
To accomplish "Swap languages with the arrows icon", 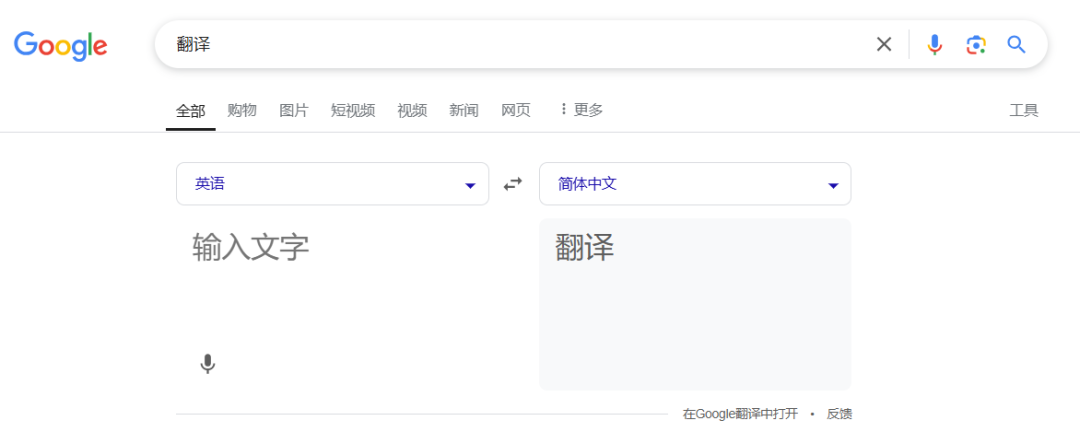I will (513, 184).
